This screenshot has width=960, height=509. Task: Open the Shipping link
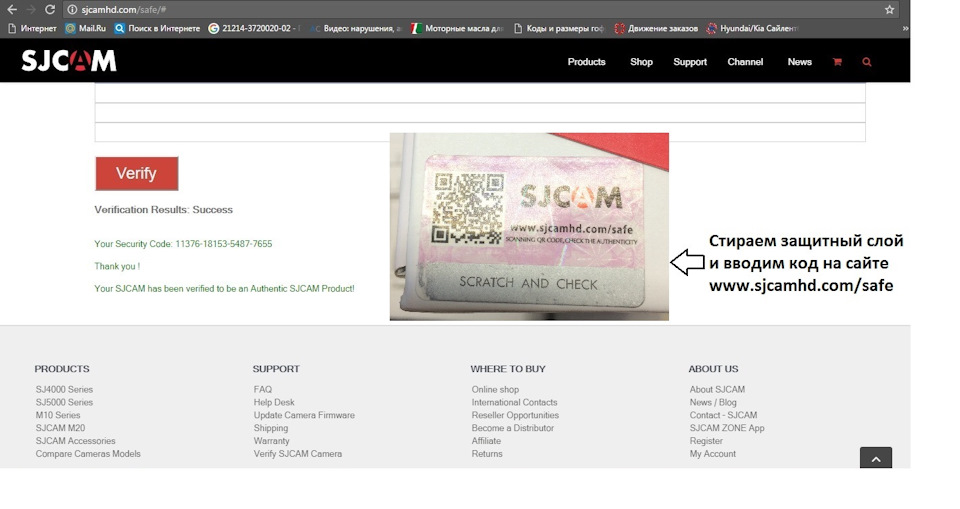coord(271,428)
